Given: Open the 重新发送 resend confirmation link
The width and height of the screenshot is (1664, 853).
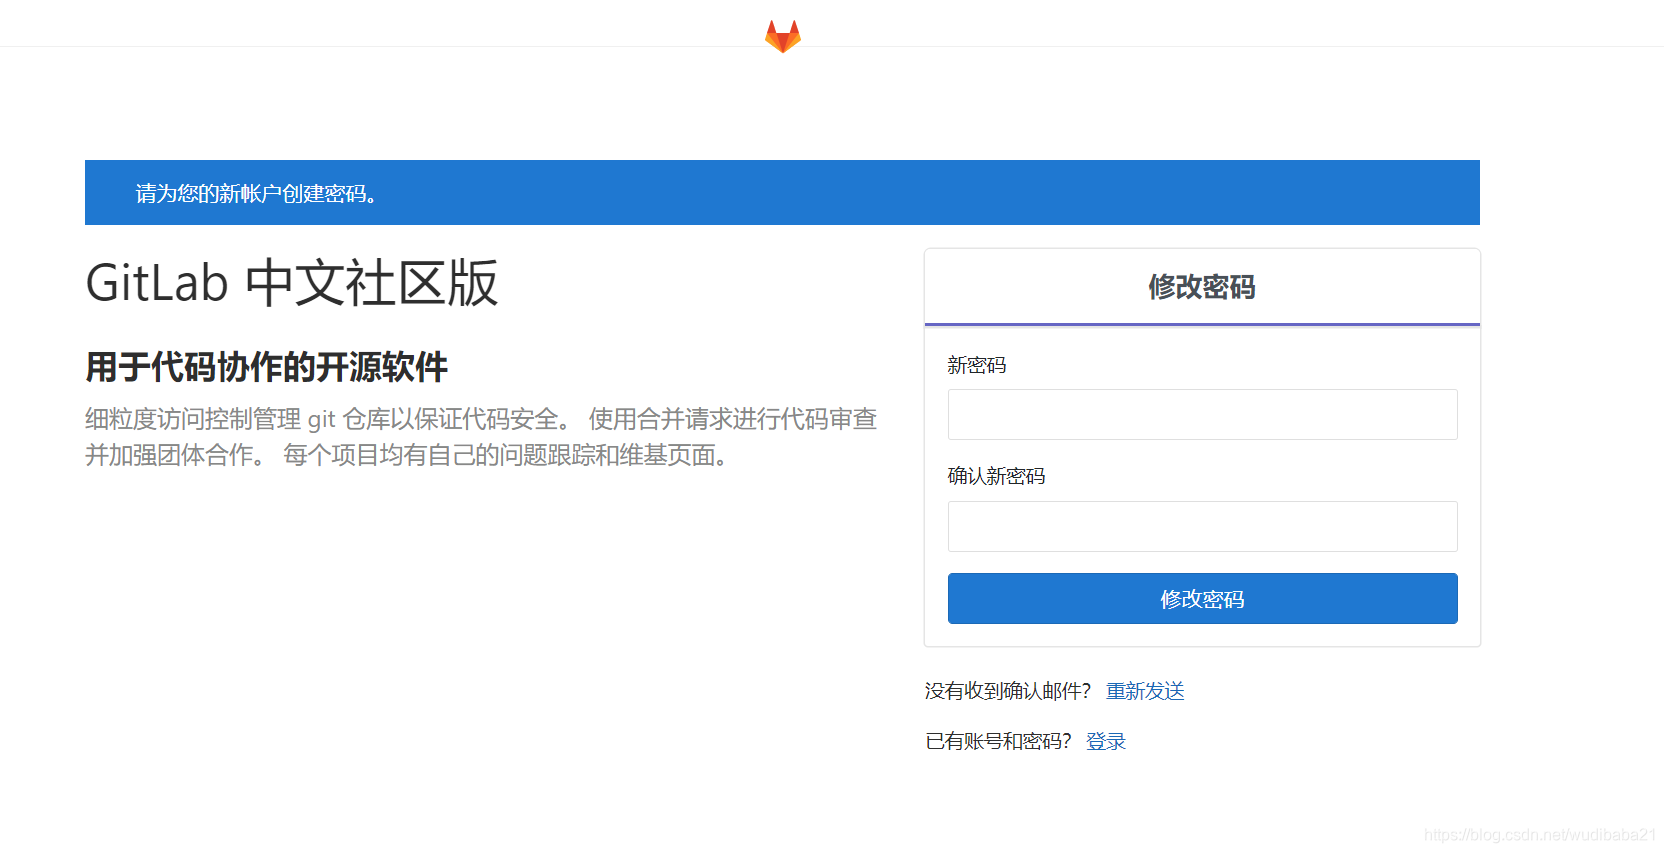Looking at the screenshot, I should coord(1145,691).
